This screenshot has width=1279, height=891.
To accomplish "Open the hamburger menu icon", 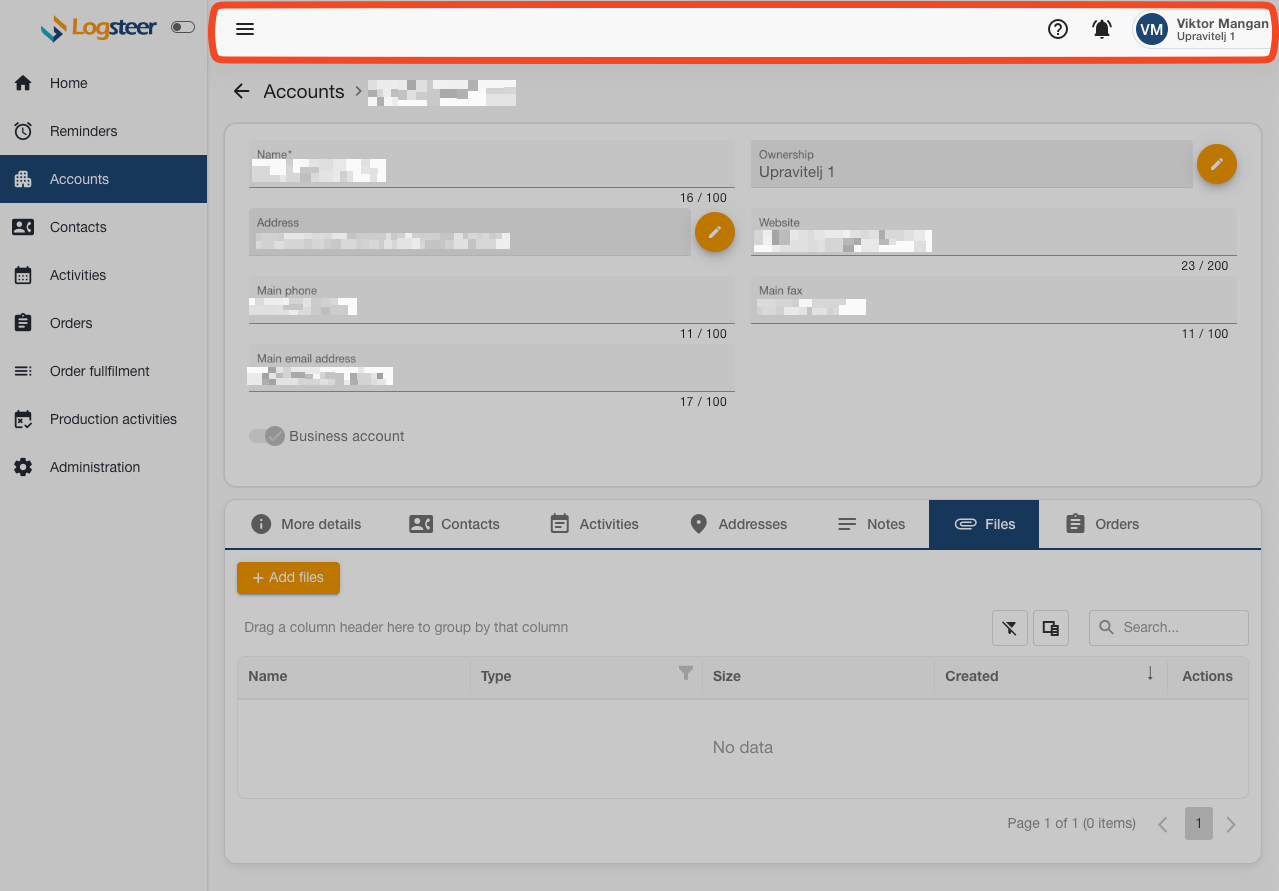I will coord(245,29).
